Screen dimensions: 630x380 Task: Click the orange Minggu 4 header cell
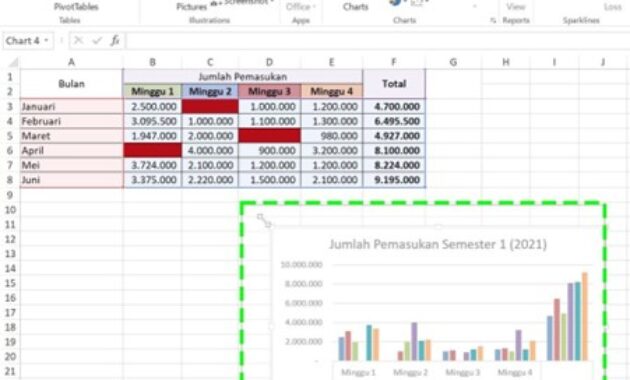[x=331, y=91]
